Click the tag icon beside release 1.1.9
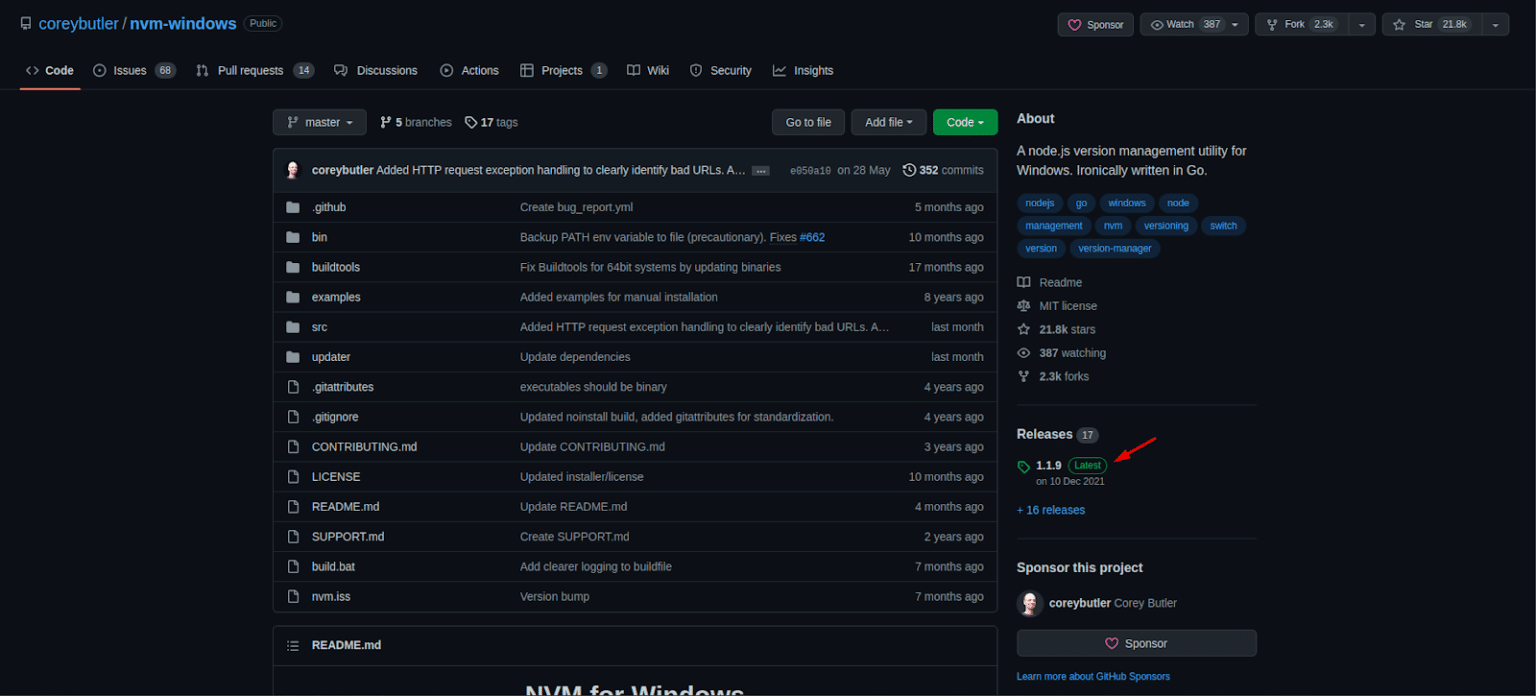The width and height of the screenshot is (1536, 696). [1023, 465]
